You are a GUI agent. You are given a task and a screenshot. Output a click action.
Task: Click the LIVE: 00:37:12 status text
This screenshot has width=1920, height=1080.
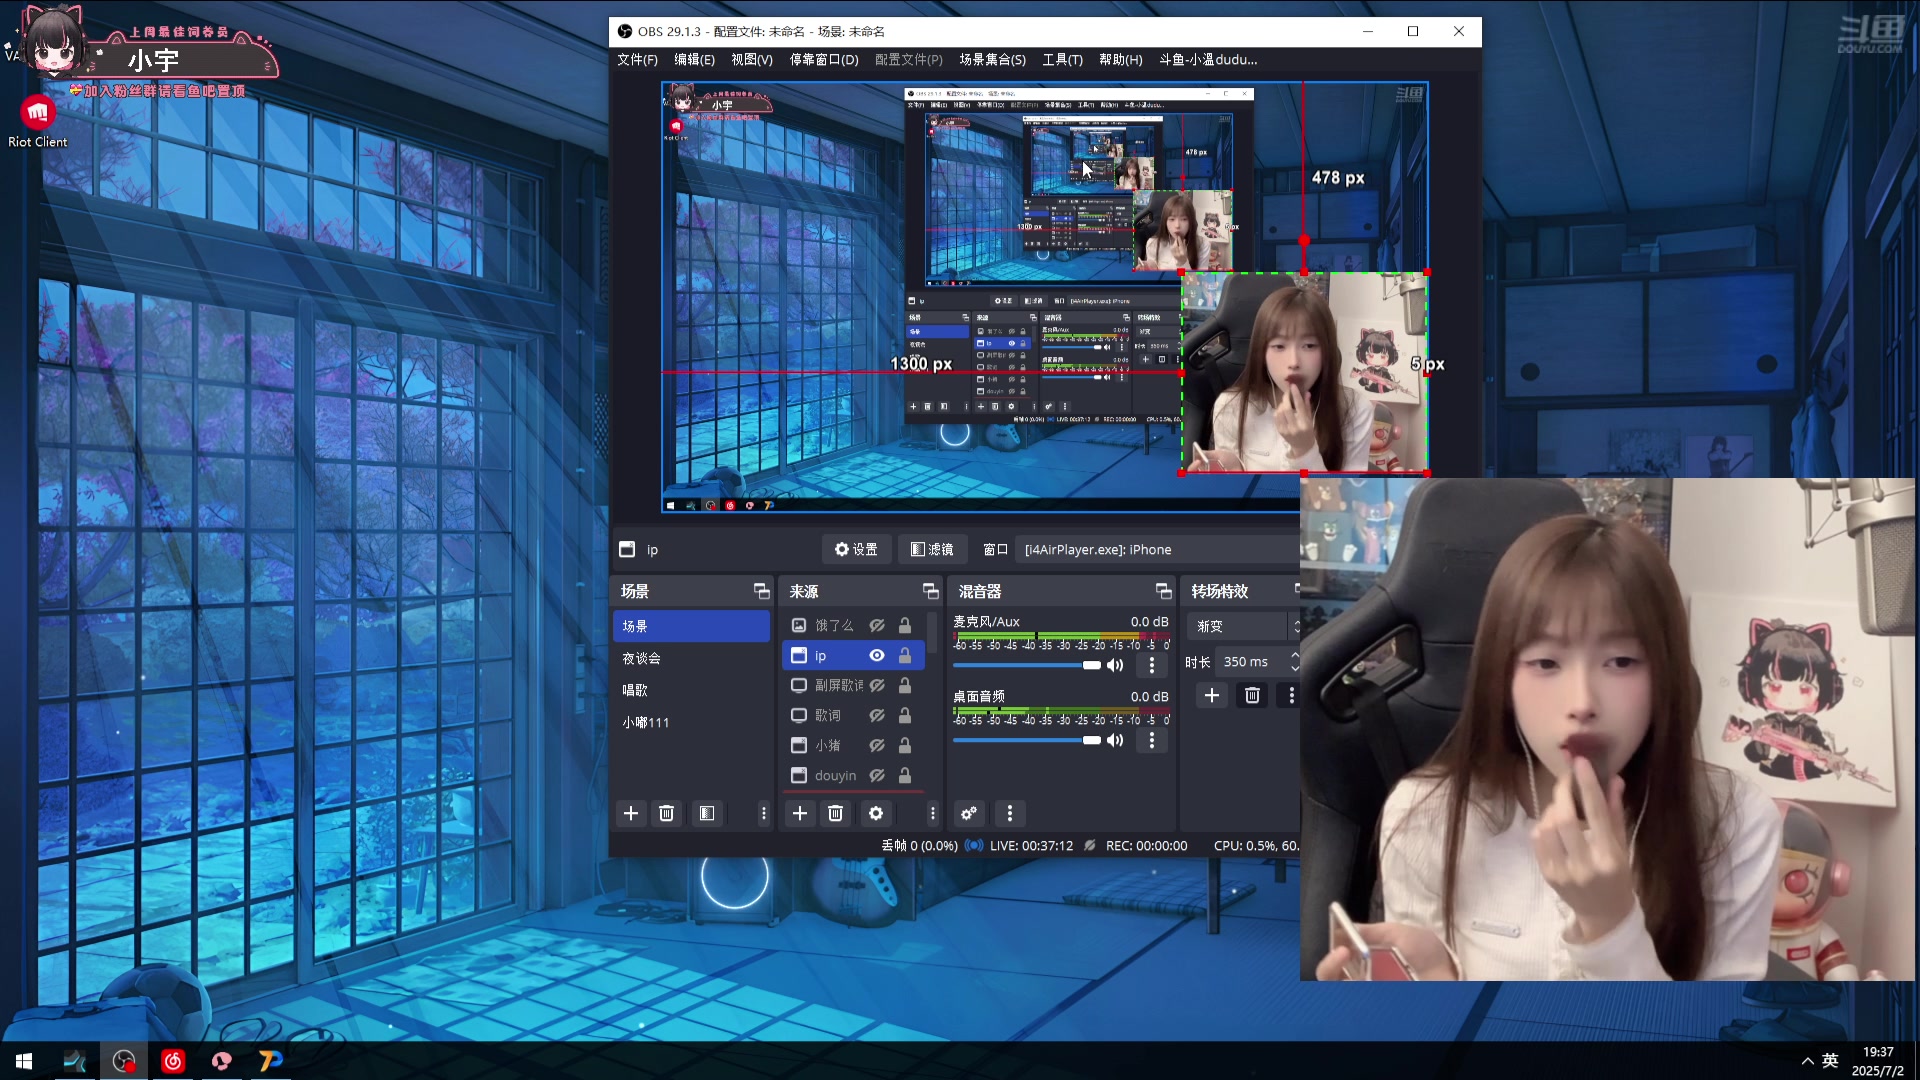tap(1031, 845)
